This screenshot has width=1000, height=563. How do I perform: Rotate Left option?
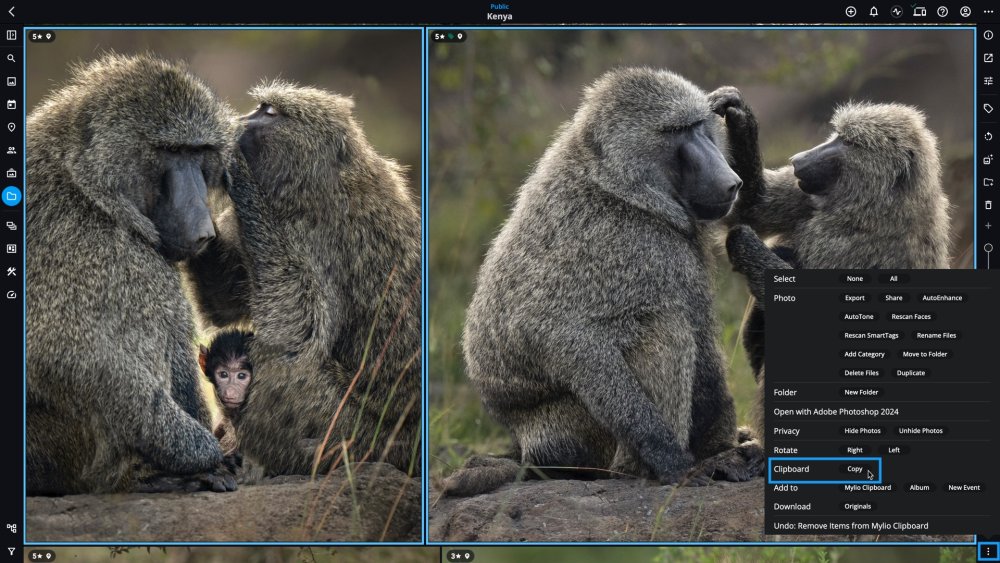893,450
